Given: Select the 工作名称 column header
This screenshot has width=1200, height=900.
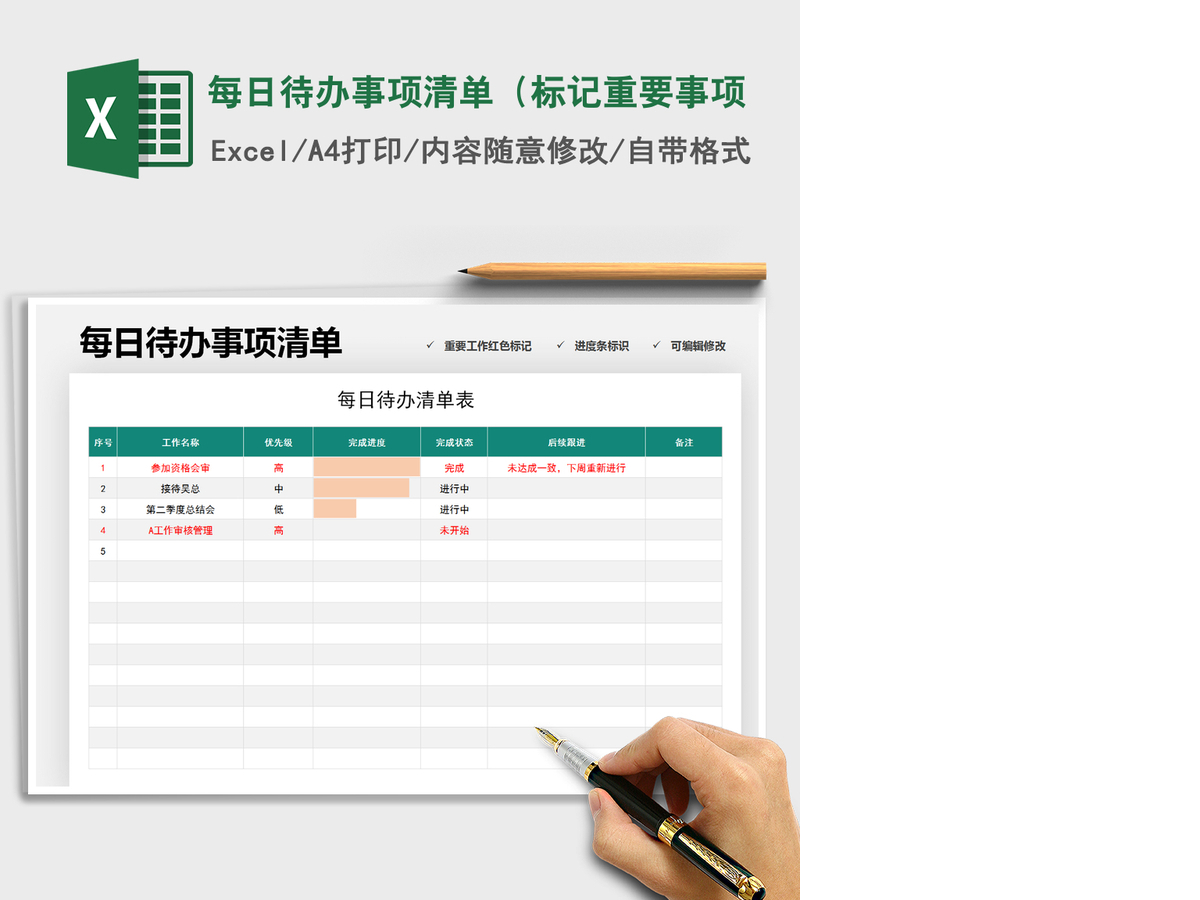Looking at the screenshot, I should (x=180, y=442).
